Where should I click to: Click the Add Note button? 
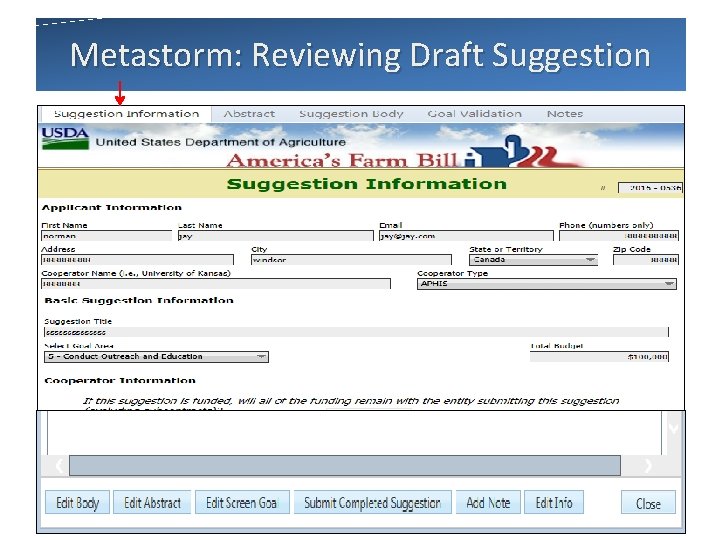[488, 502]
